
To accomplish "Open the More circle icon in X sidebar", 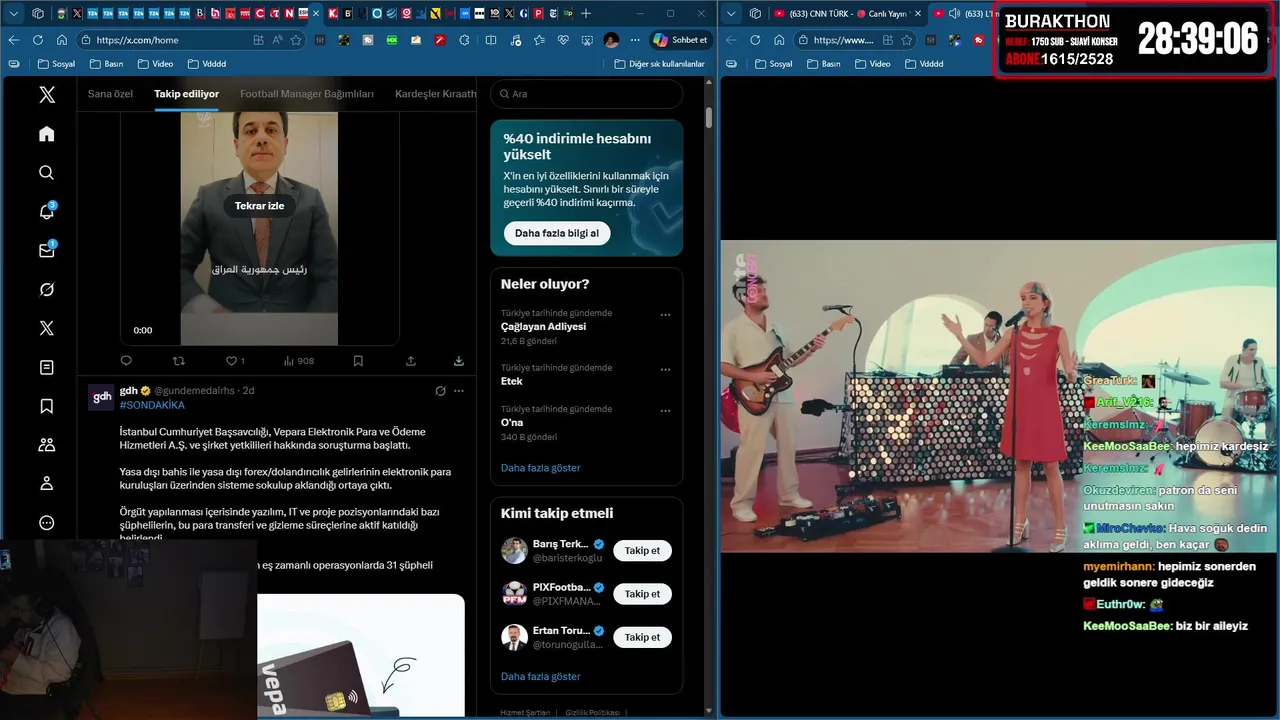I will click(x=46, y=523).
